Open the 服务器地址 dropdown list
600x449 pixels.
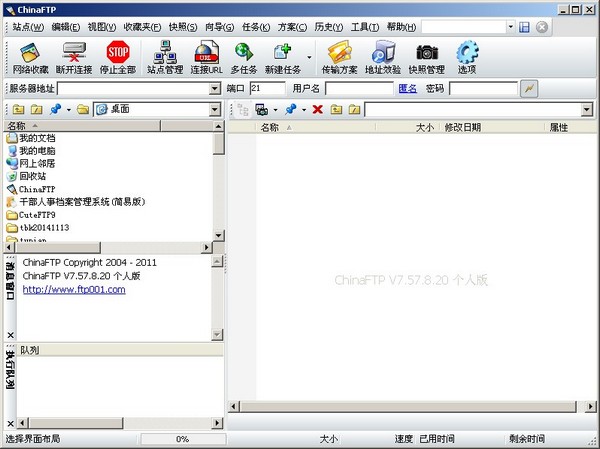pyautogui.click(x=215, y=89)
